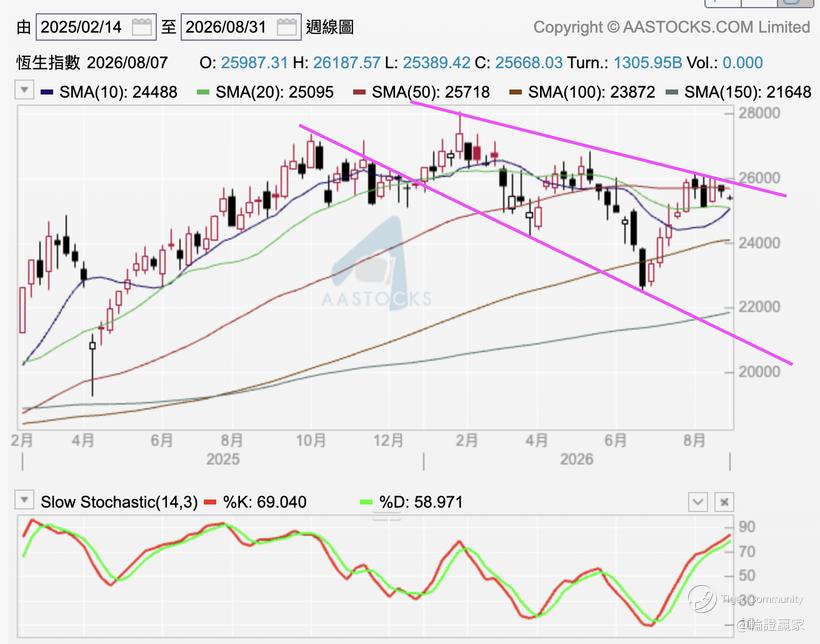Click the quote date 2026/08/07
The width and height of the screenshot is (820, 644).
pos(127,63)
